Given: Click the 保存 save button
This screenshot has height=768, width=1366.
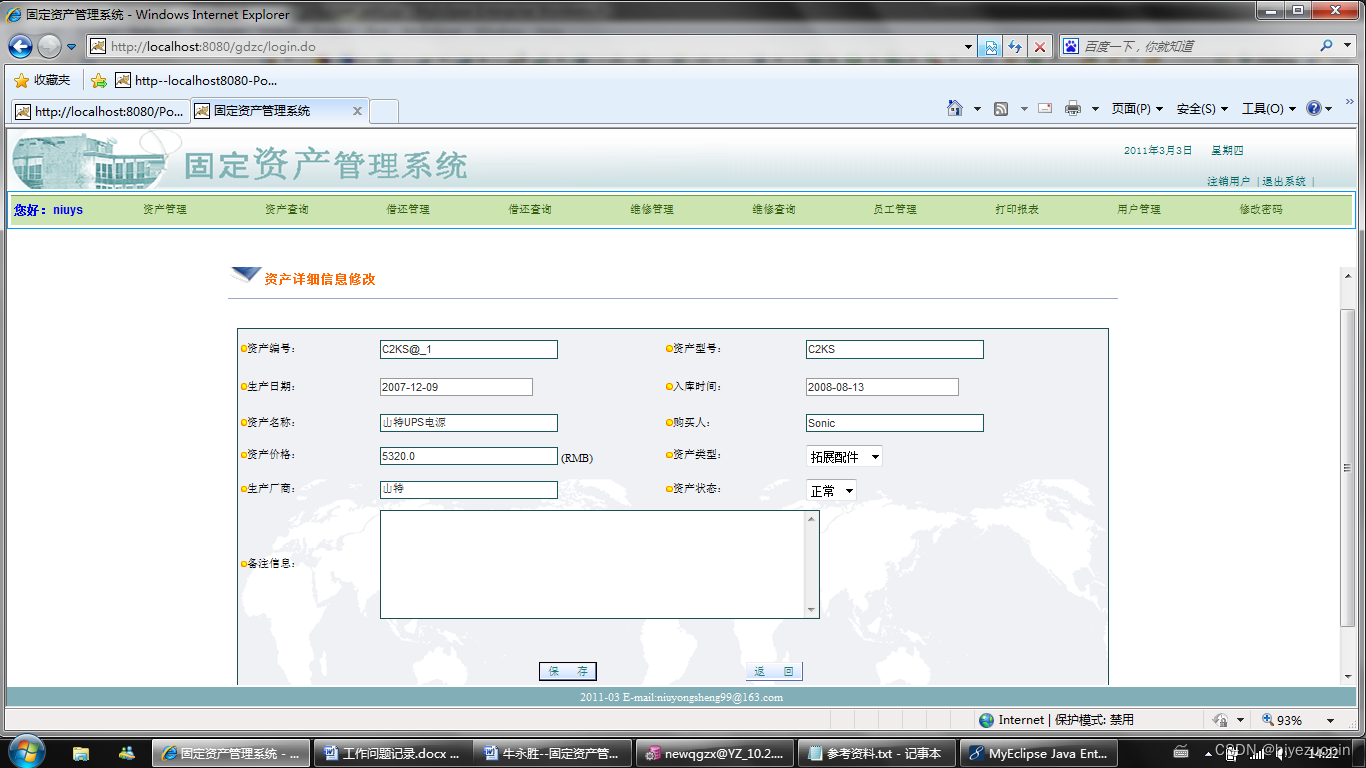Looking at the screenshot, I should coord(568,672).
